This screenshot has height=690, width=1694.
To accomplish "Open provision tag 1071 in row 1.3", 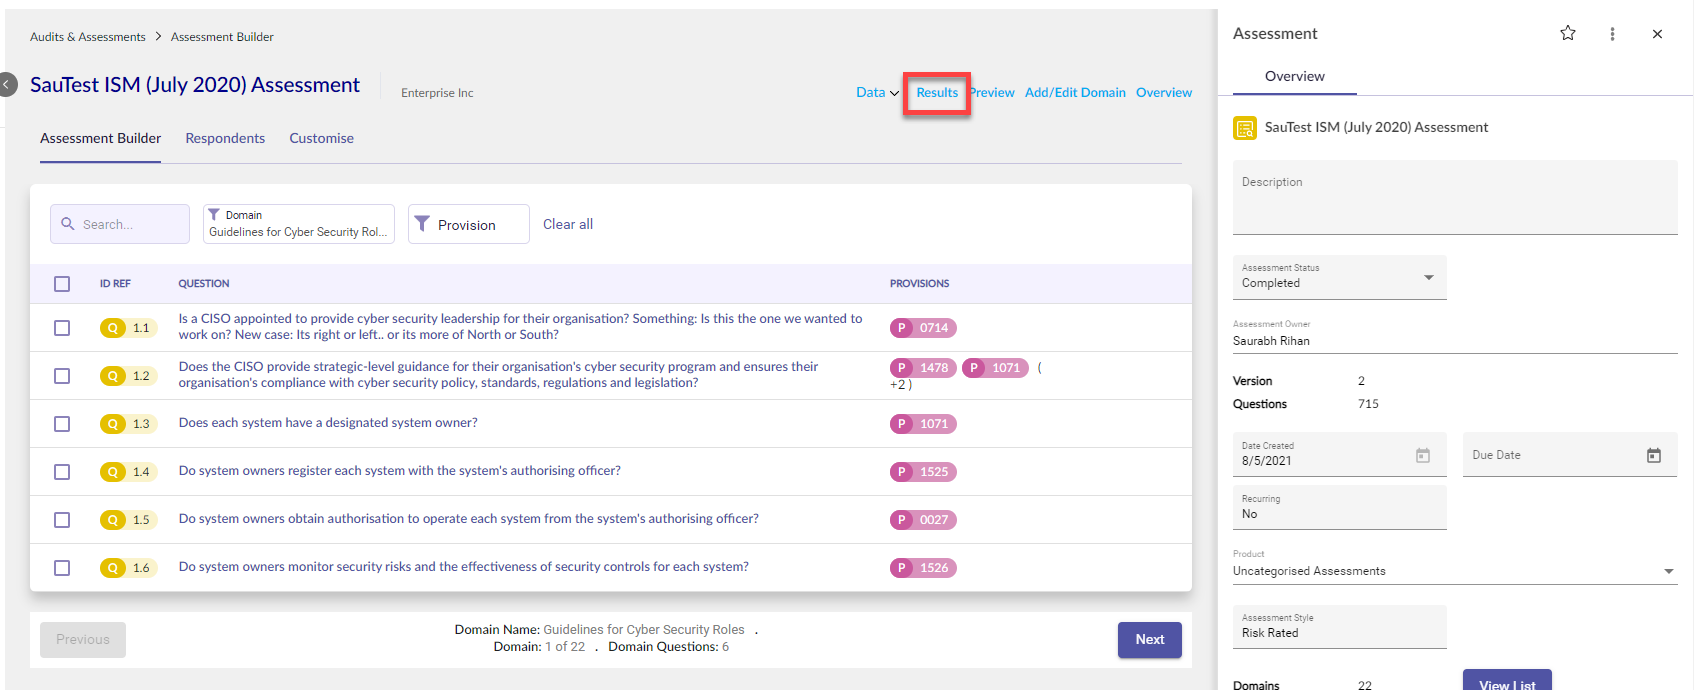I will click(x=923, y=424).
